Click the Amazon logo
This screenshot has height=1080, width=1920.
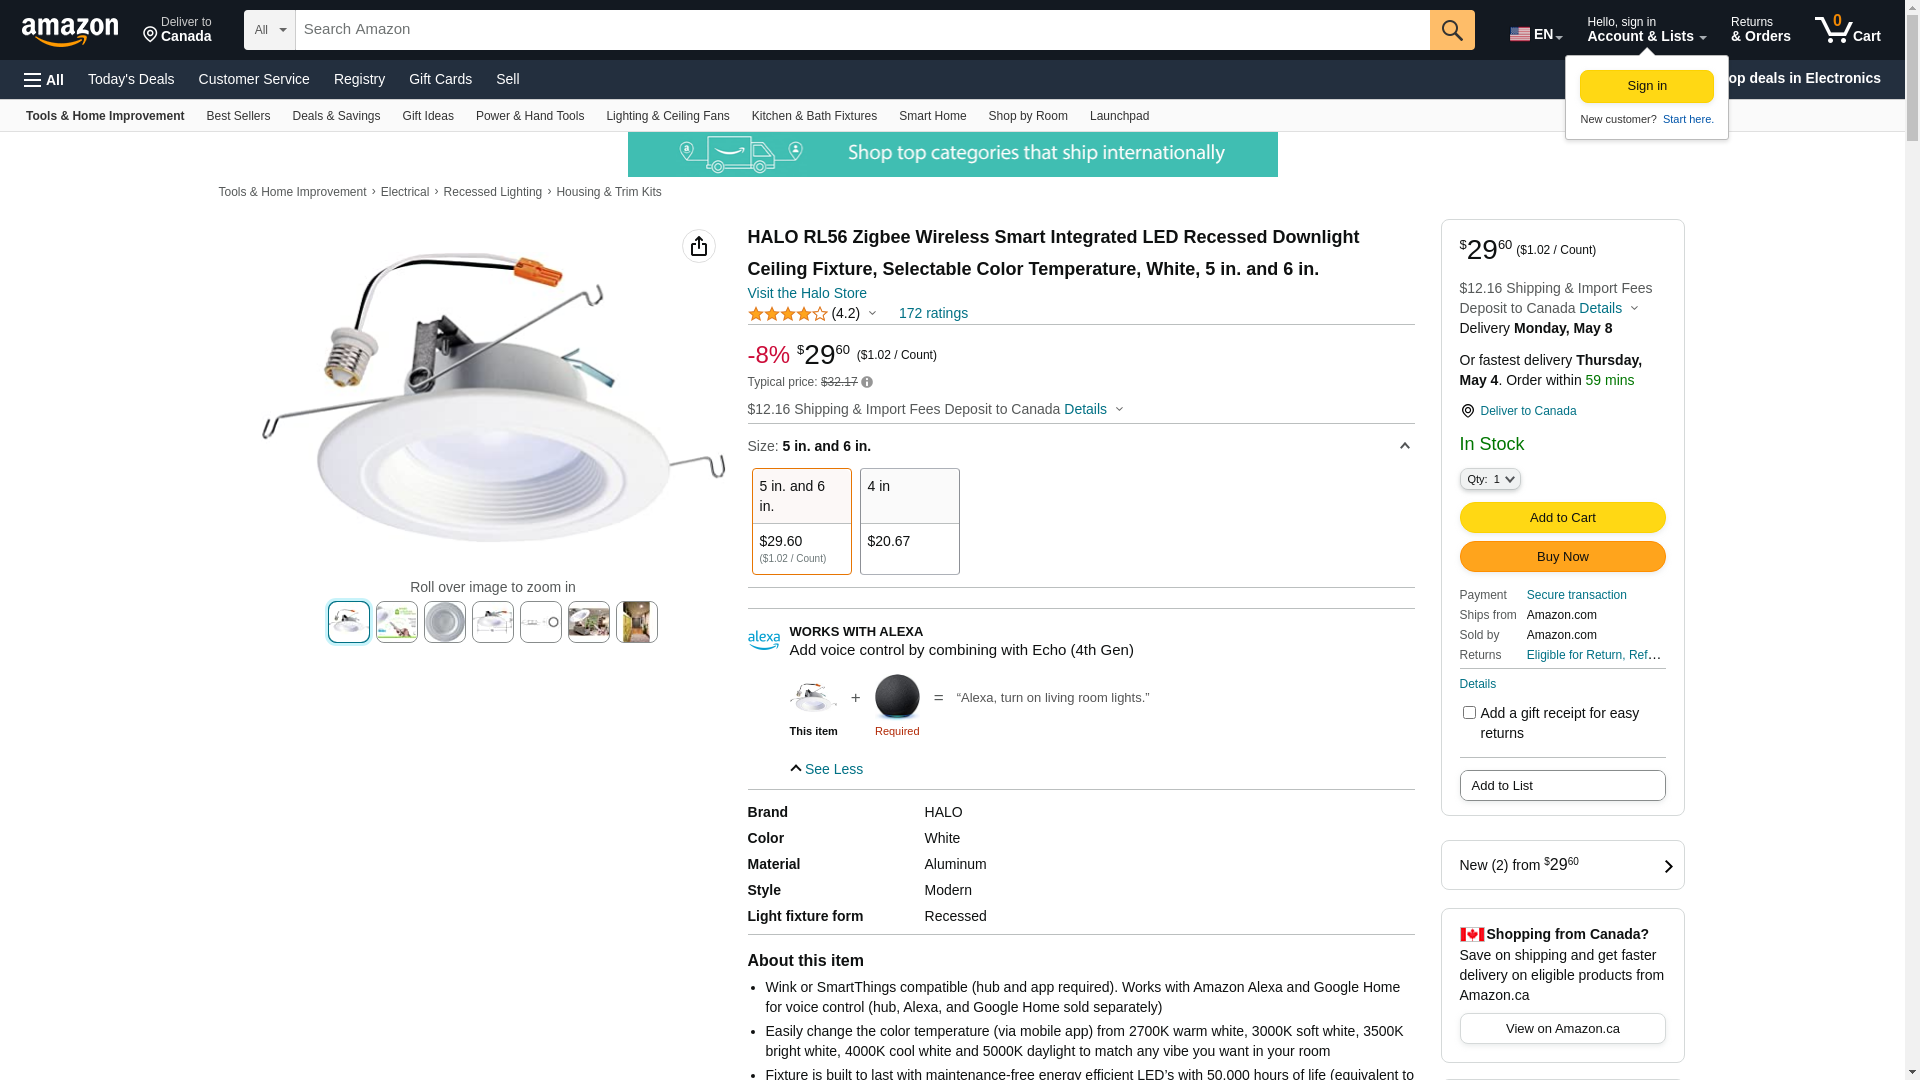(x=70, y=31)
